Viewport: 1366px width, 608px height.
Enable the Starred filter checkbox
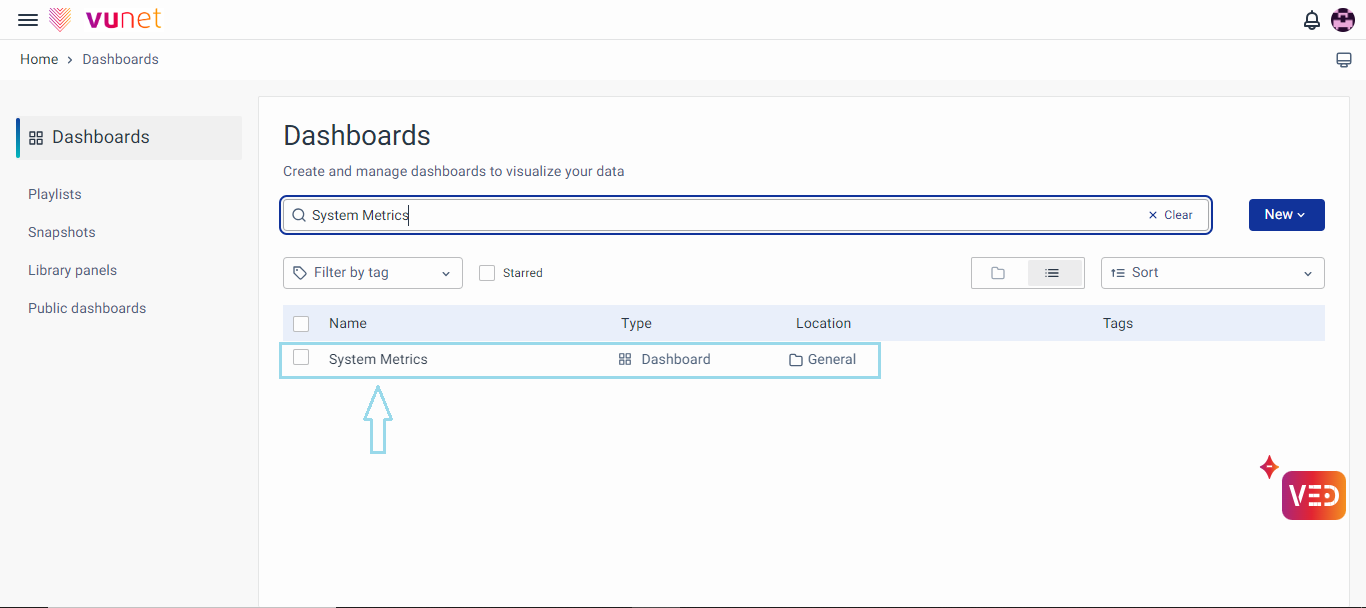coord(487,273)
